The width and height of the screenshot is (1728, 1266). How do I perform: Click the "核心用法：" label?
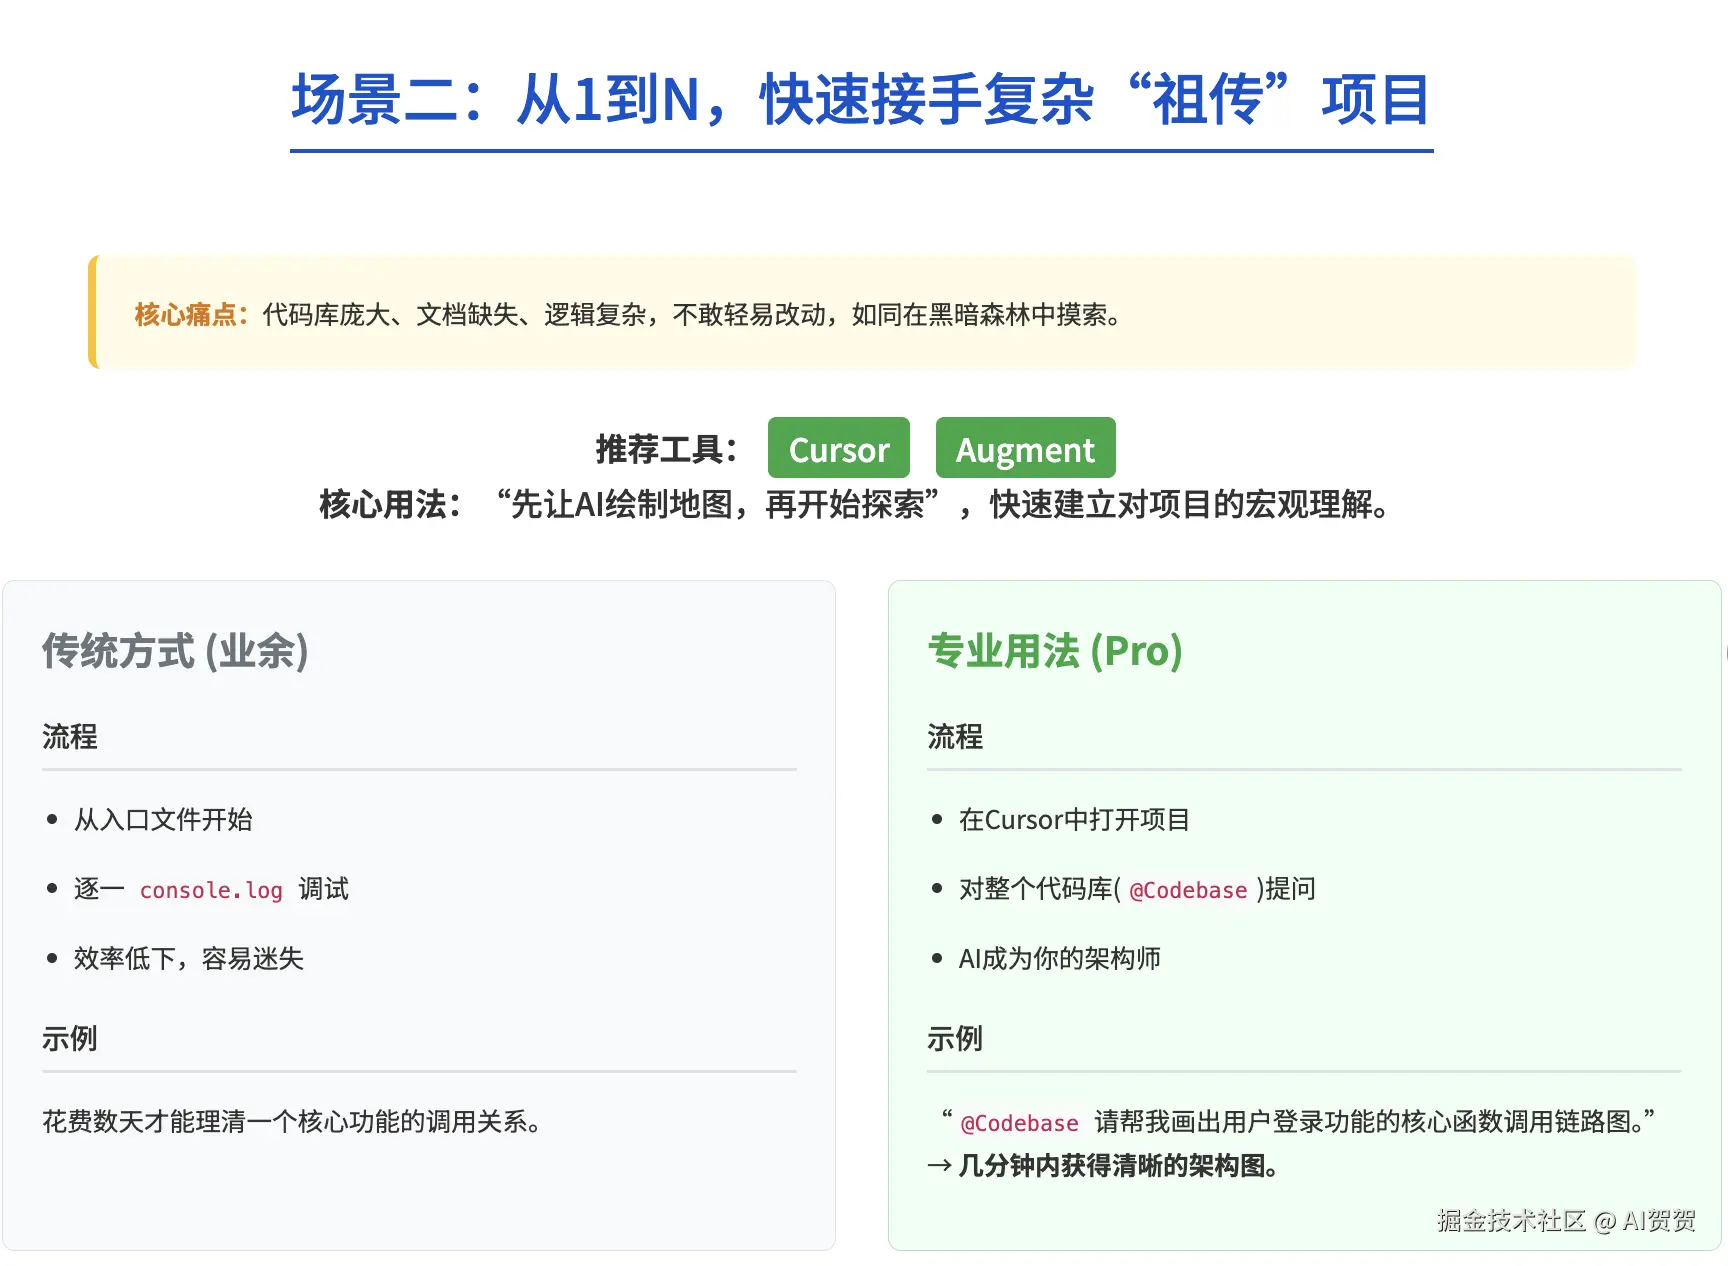click(x=390, y=504)
